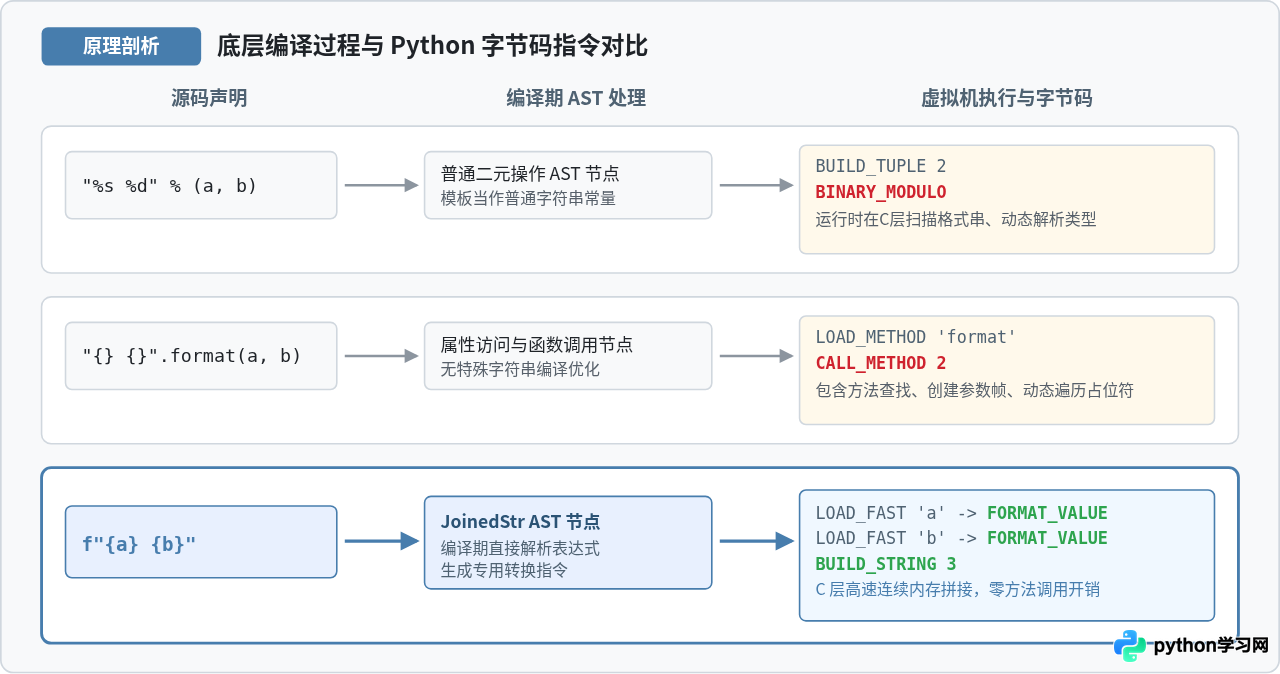Click the C 层高速连续内存拼接 description
This screenshot has width=1280, height=674.
tap(958, 590)
